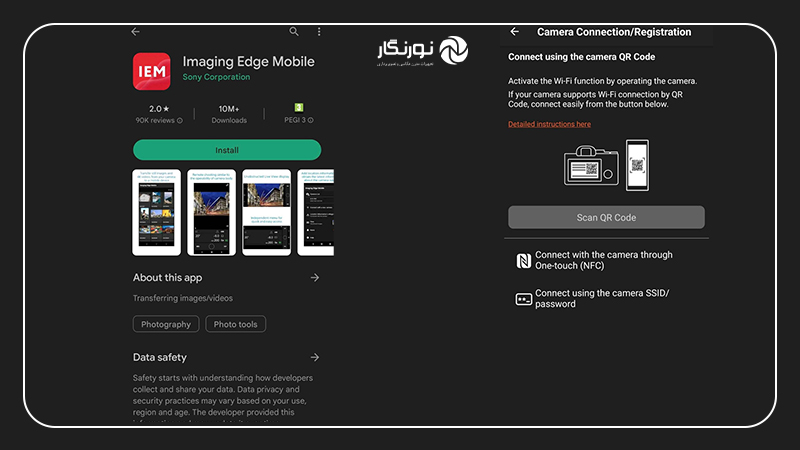Image resolution: width=800 pixels, height=450 pixels.
Task: Go back from the Play Store app page
Action: 135,32
